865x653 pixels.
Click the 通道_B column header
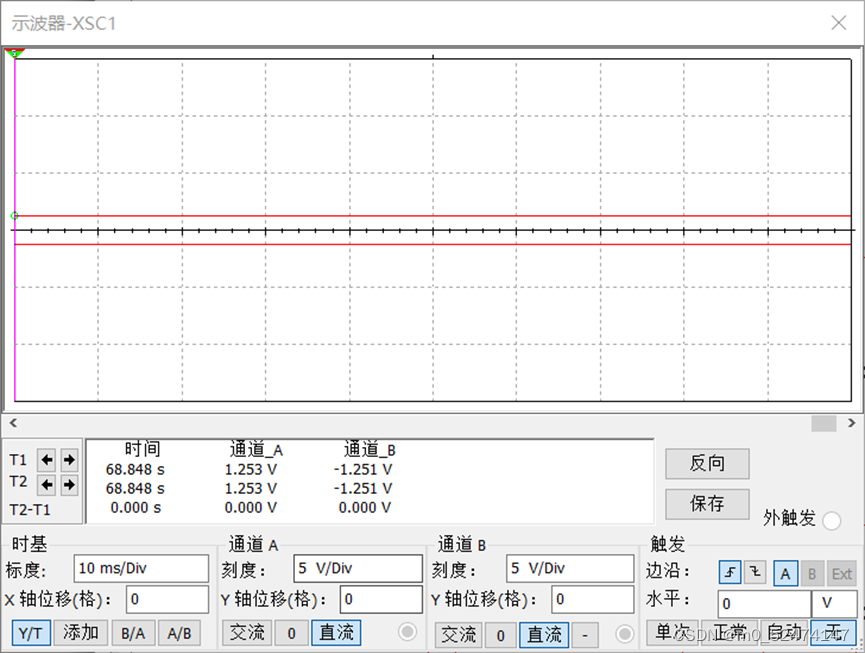pos(370,450)
